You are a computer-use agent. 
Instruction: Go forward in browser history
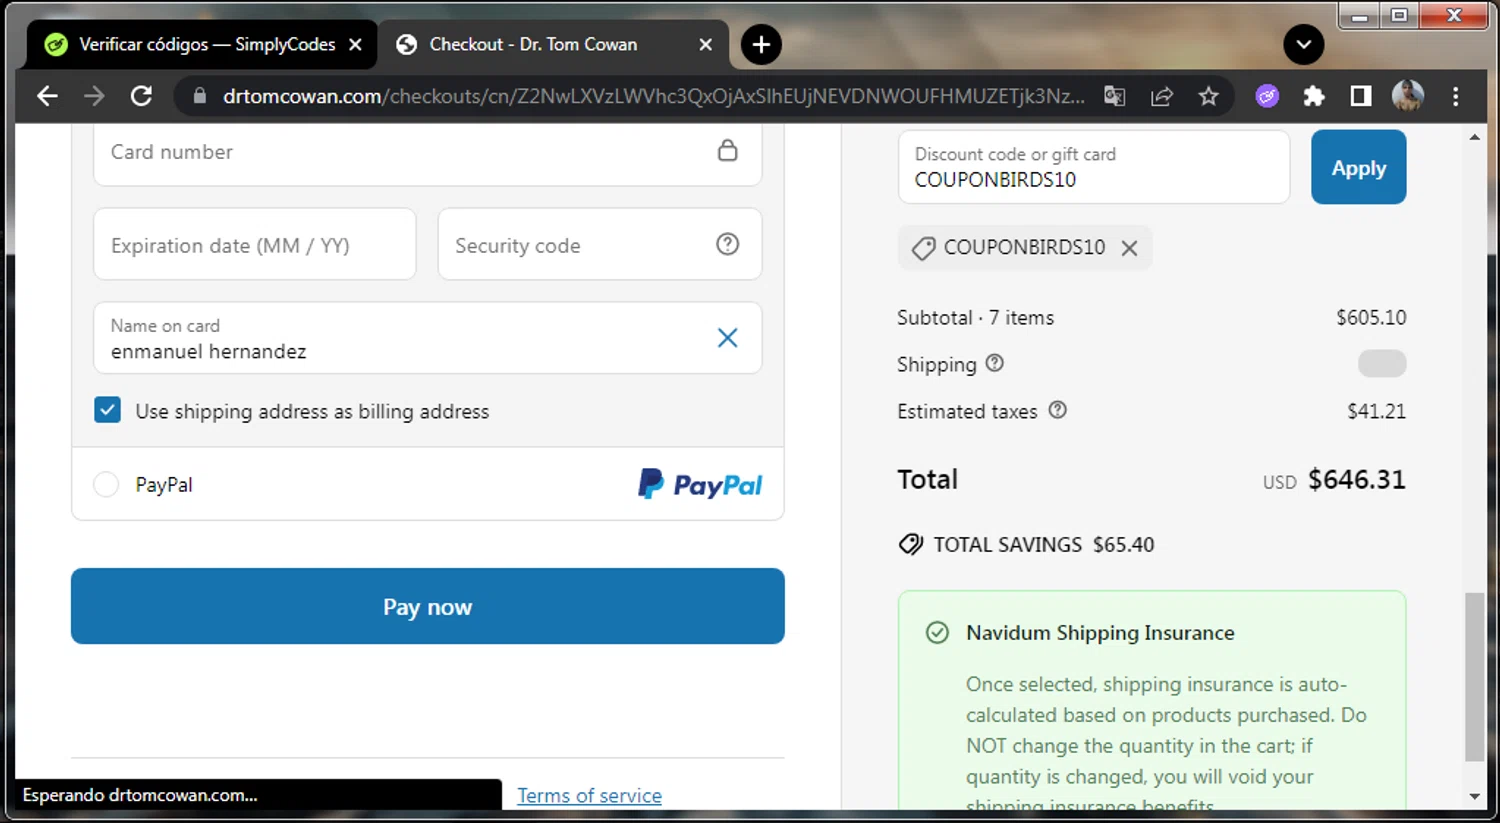click(x=94, y=96)
